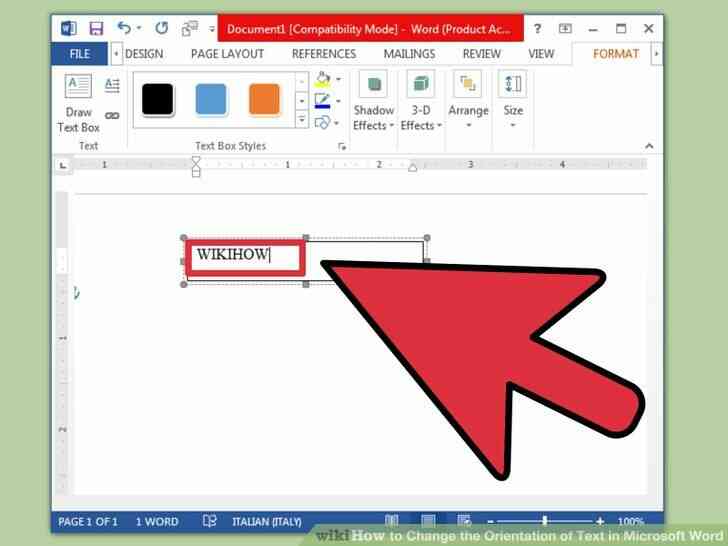Switch to the DESIGN tab

(144, 54)
